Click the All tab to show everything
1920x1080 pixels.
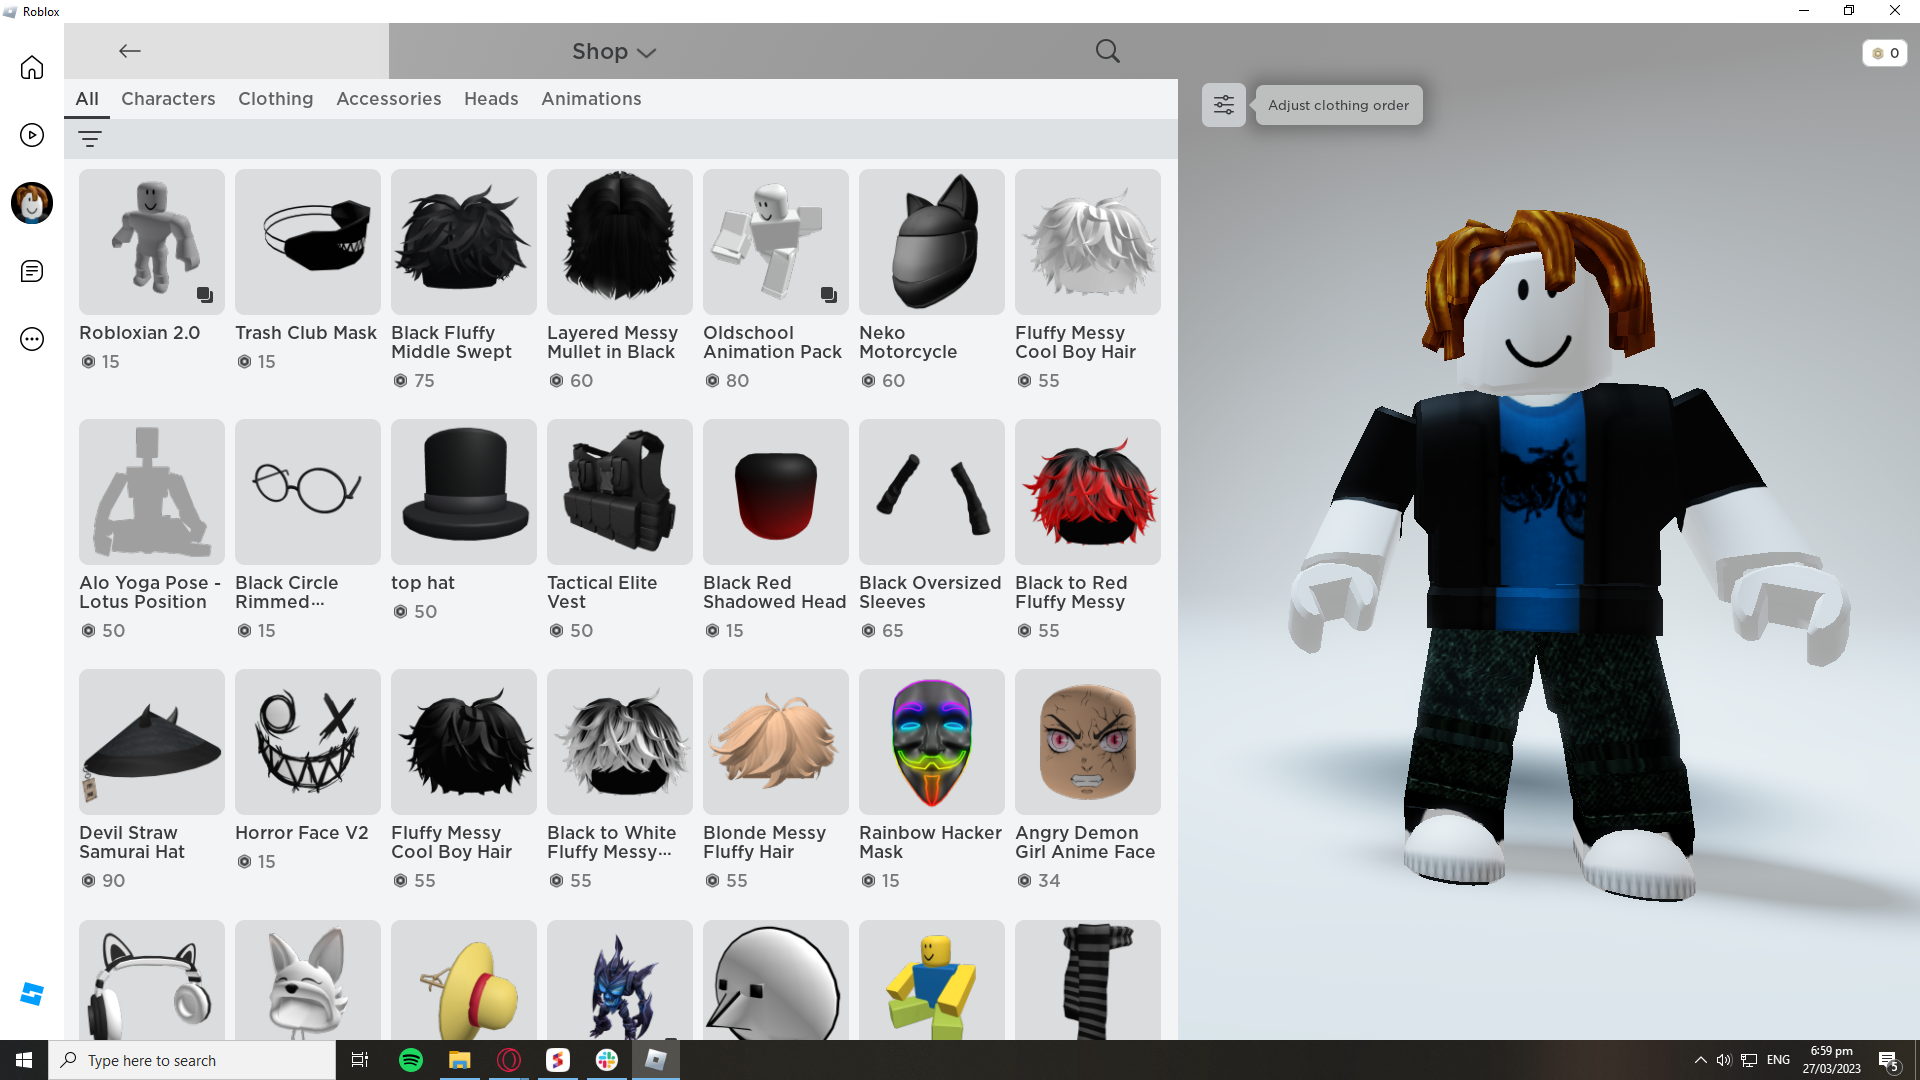coord(87,99)
